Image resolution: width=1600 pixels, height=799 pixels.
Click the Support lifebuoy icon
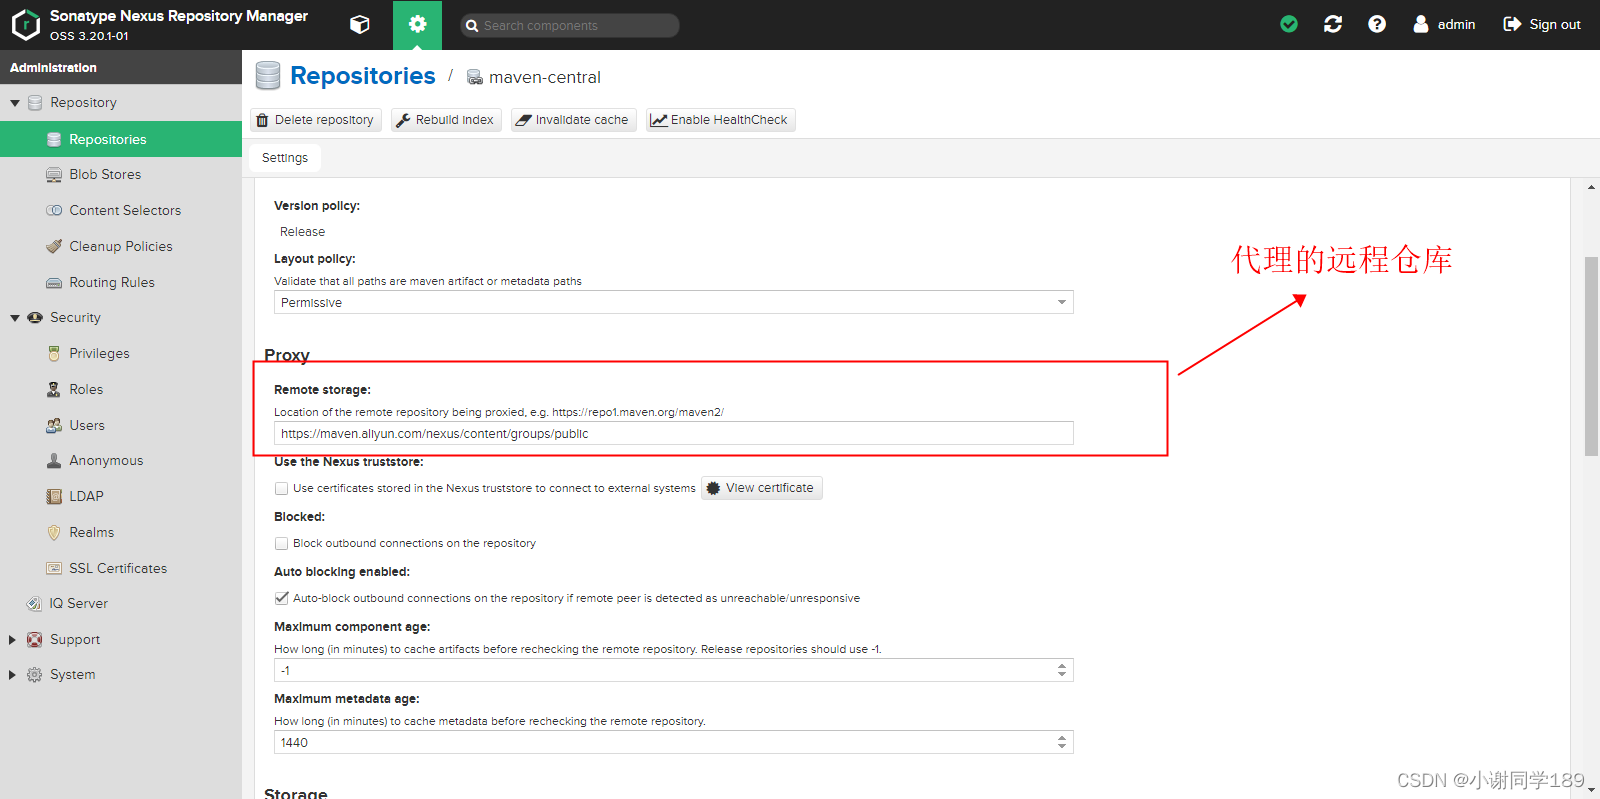pos(34,639)
